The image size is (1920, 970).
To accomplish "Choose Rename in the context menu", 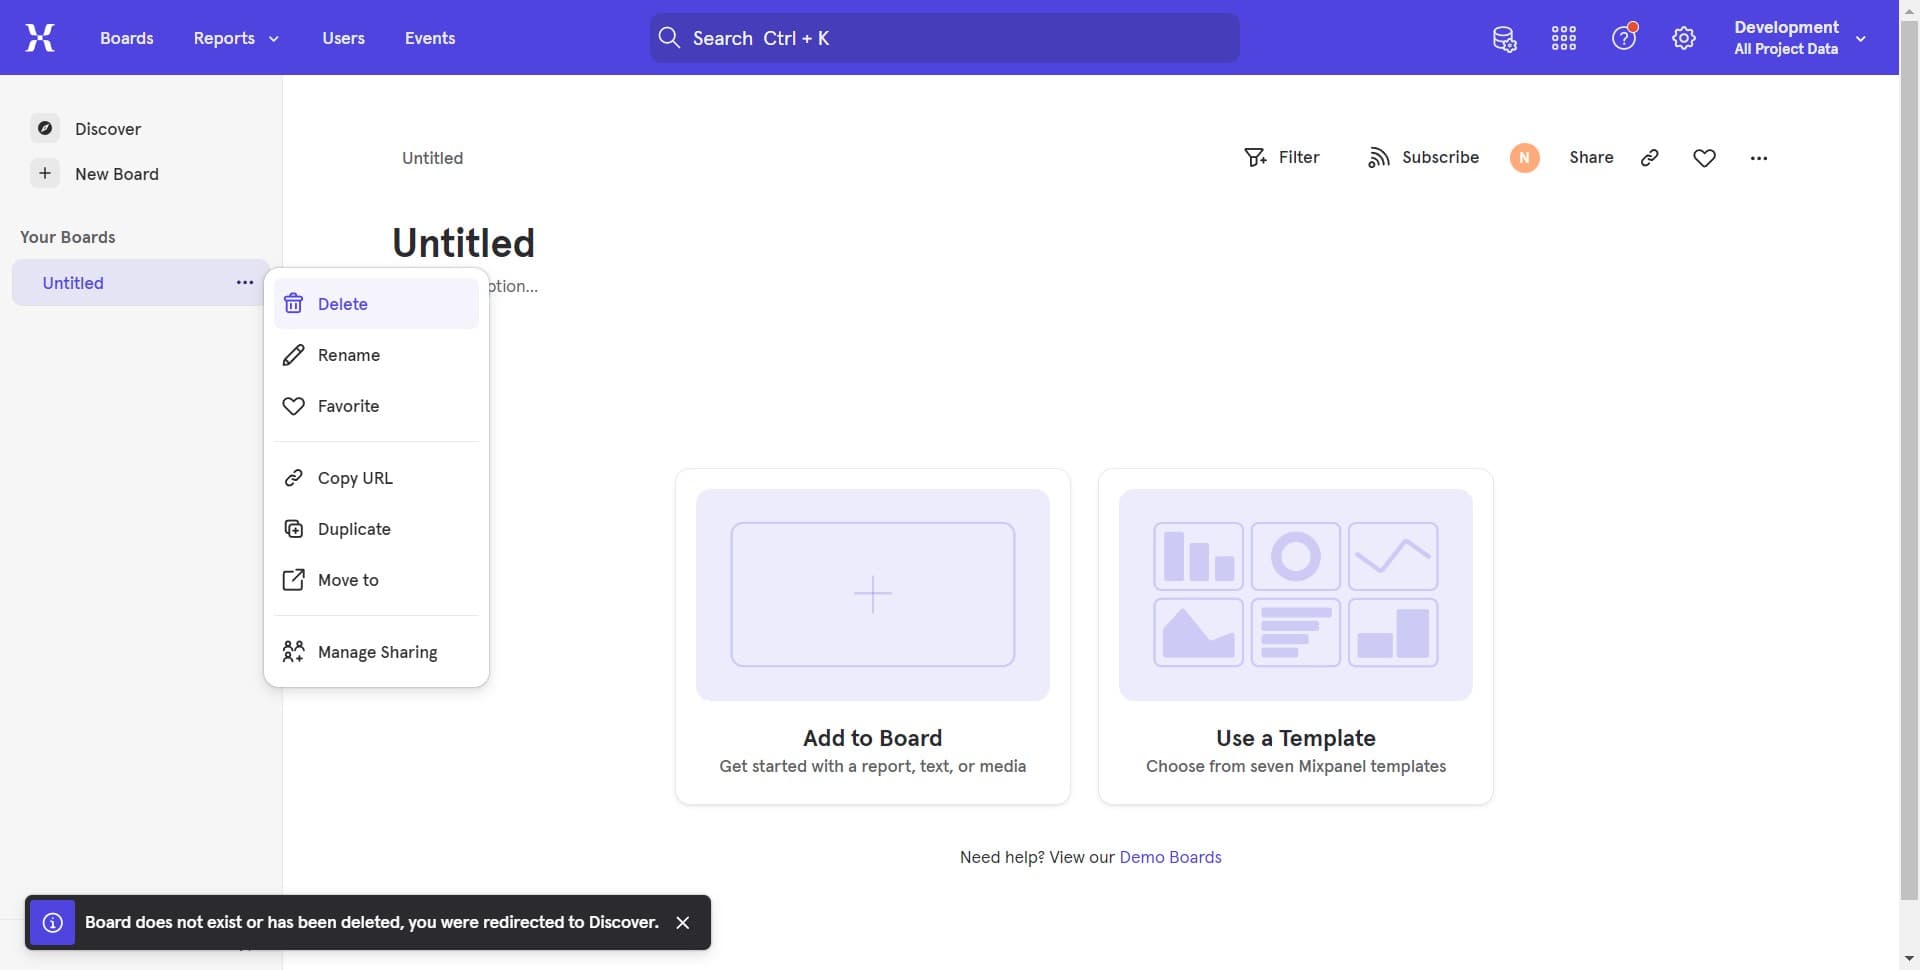I will tap(348, 354).
